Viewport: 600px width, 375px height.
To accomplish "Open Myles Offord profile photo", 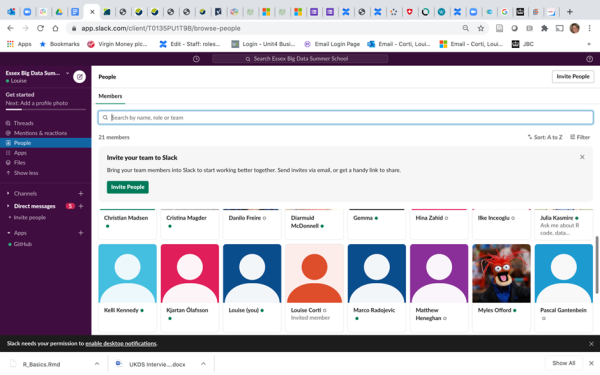I will point(501,273).
